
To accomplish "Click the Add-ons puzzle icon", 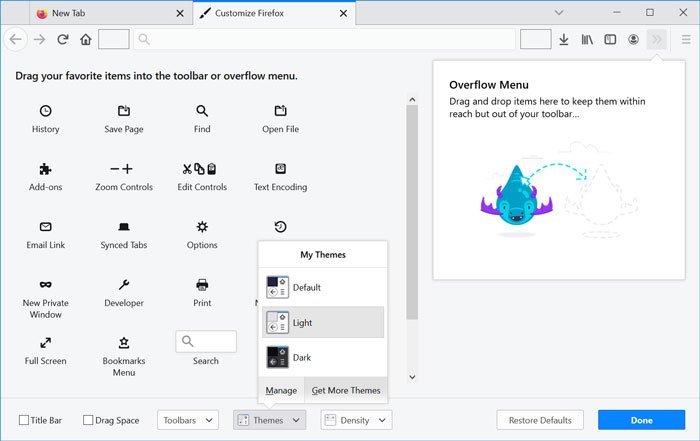I will (x=46, y=169).
